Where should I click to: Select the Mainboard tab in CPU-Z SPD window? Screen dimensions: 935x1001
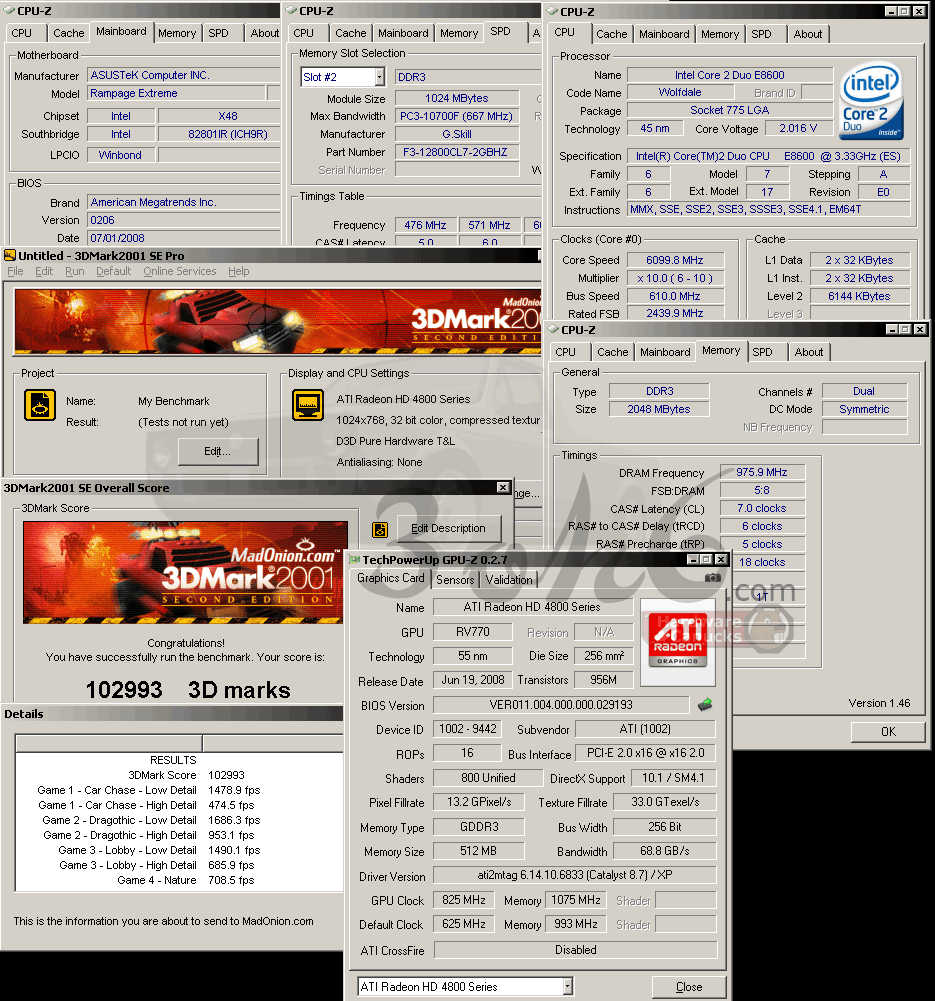(x=403, y=33)
